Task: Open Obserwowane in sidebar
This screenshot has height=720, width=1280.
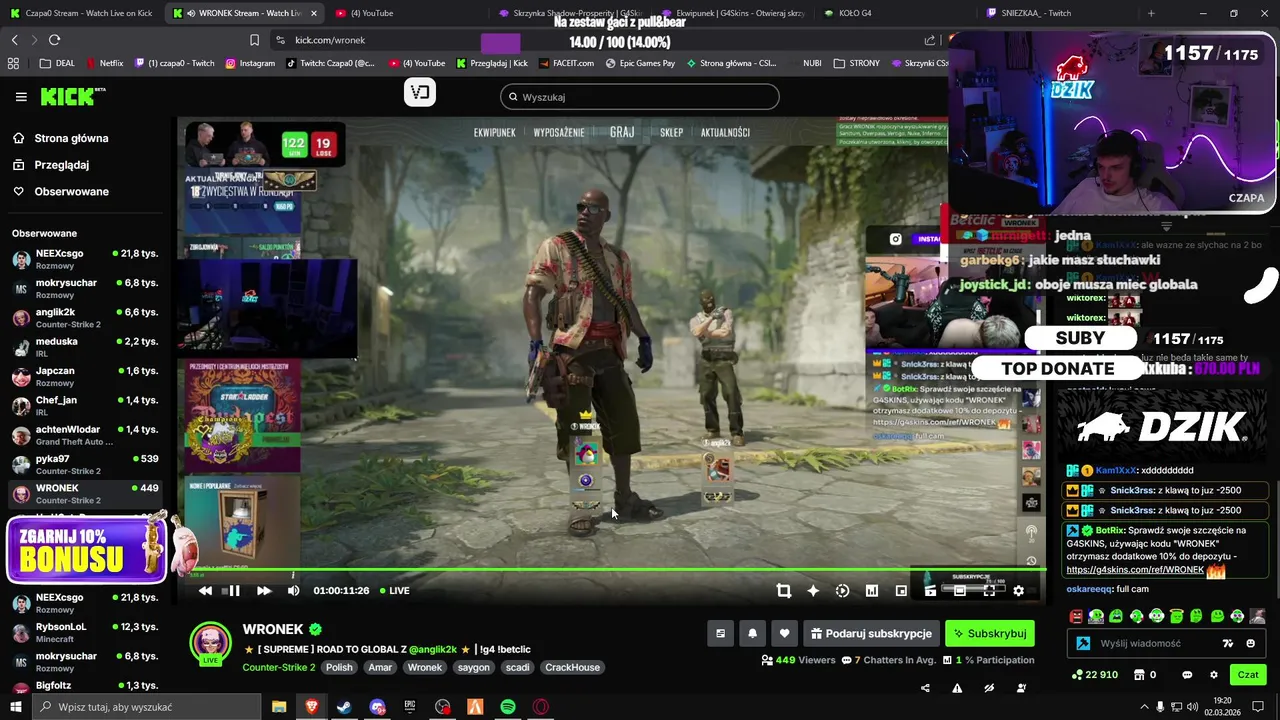Action: coord(71,191)
